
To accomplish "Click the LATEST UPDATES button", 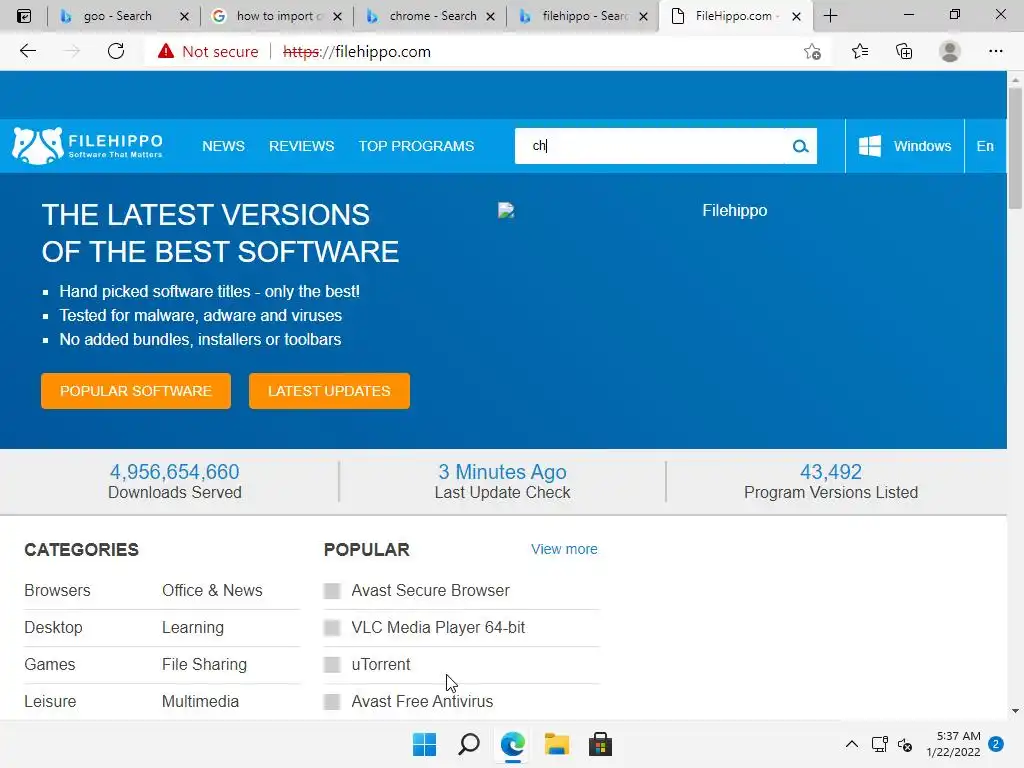I will point(329,391).
